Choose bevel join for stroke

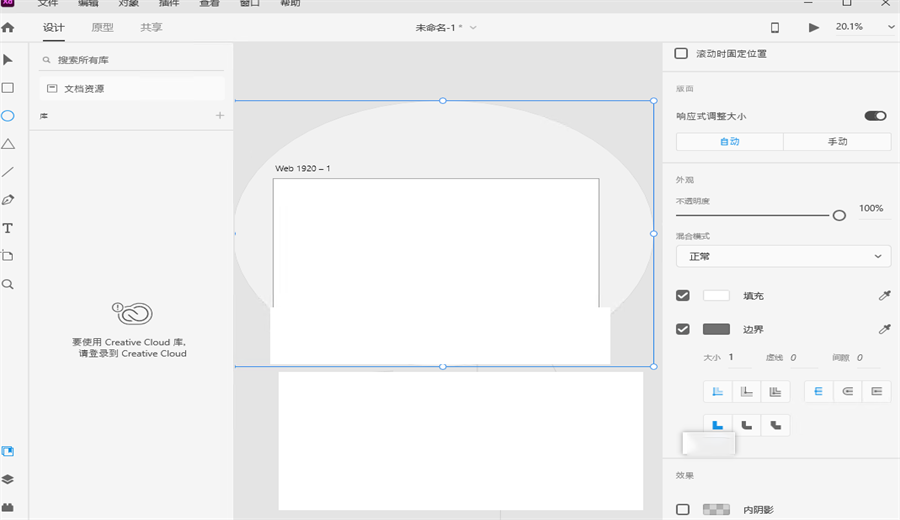775,425
